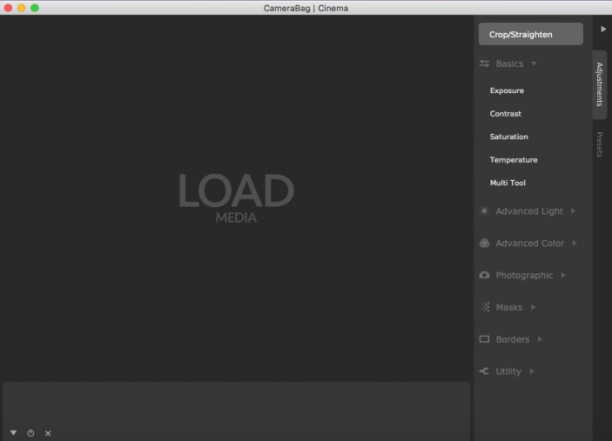Collapse the Basics section arrow
This screenshot has height=441, width=612.
click(x=534, y=64)
